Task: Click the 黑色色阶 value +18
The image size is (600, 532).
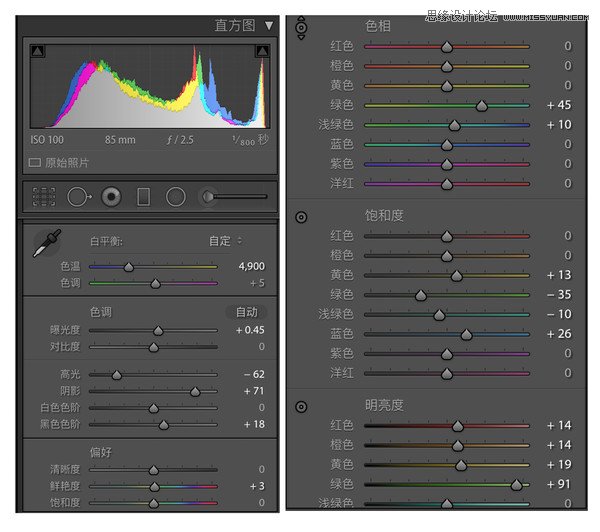Action: click(254, 424)
